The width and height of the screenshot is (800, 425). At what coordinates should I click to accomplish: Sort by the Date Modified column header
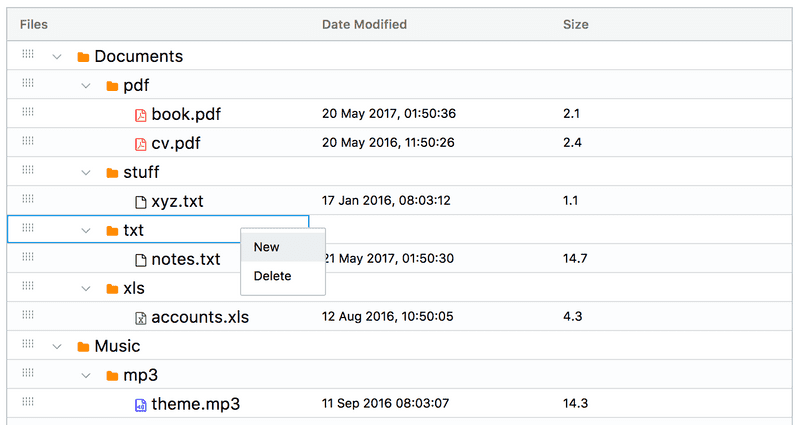pyautogui.click(x=364, y=24)
